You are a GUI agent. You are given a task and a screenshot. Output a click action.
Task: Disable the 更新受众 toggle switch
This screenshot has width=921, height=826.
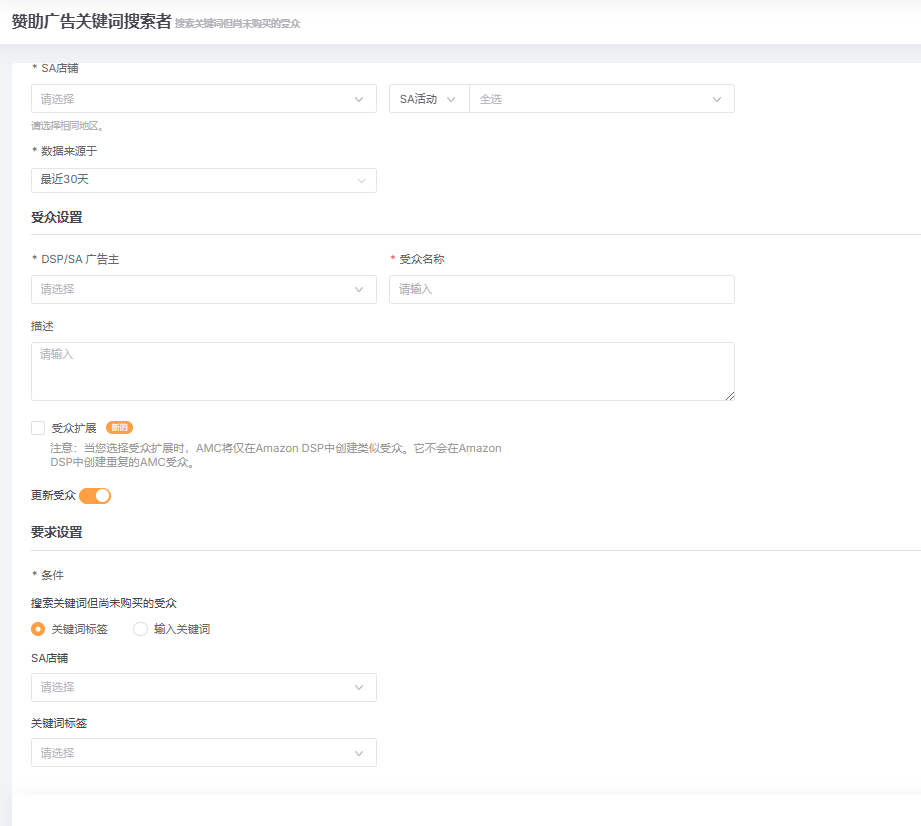coord(95,495)
